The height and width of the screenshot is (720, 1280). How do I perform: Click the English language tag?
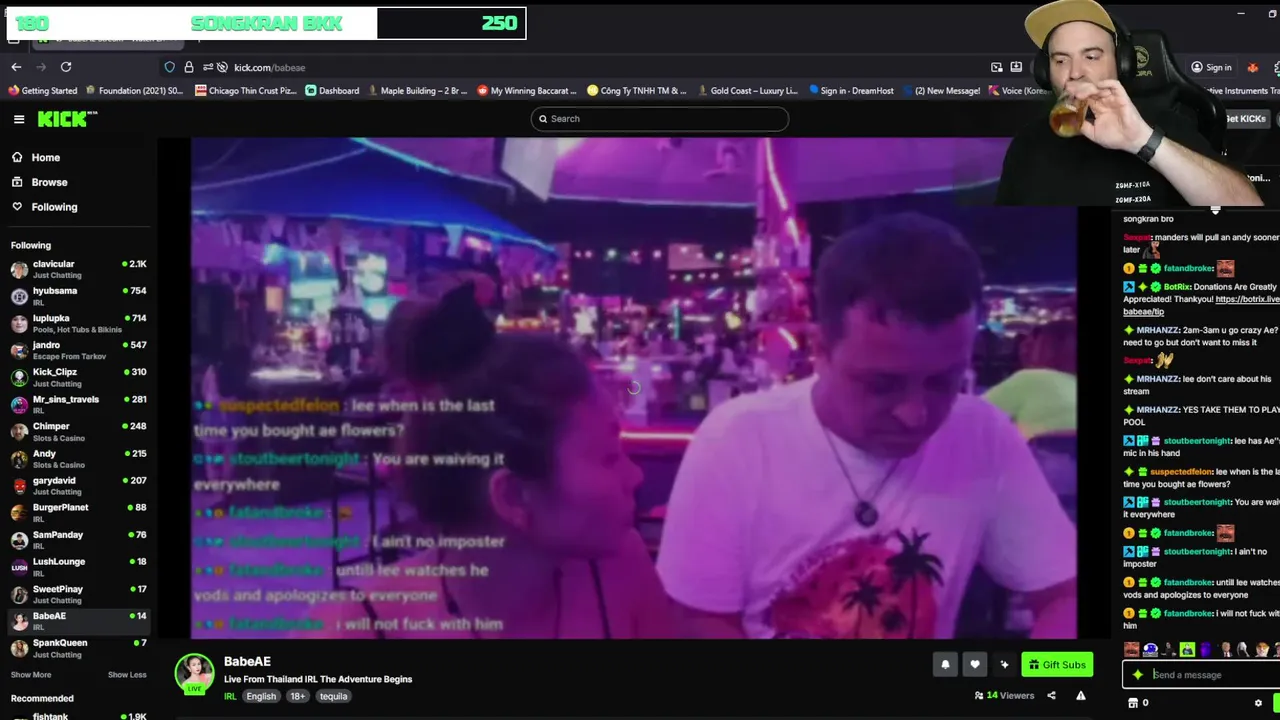pos(261,696)
